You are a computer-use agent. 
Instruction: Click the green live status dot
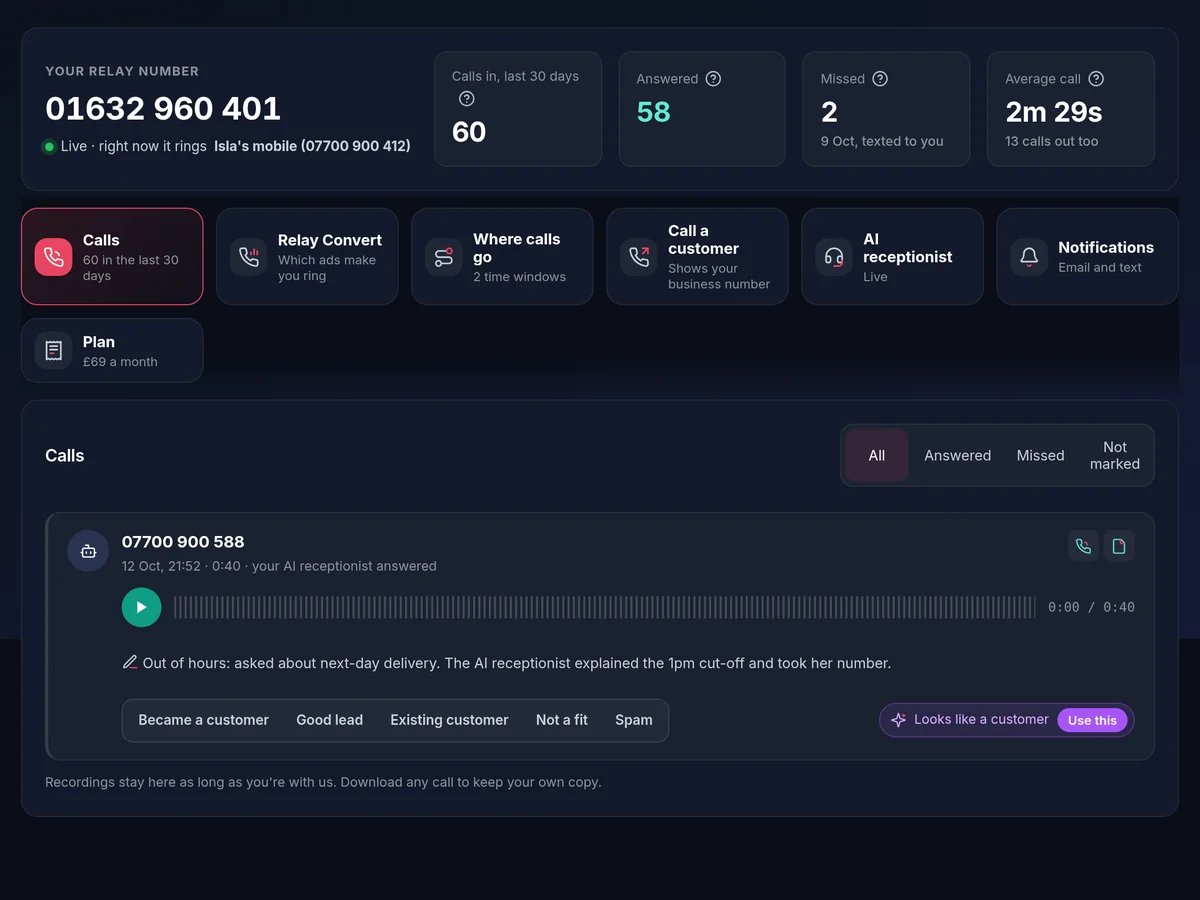(49, 147)
